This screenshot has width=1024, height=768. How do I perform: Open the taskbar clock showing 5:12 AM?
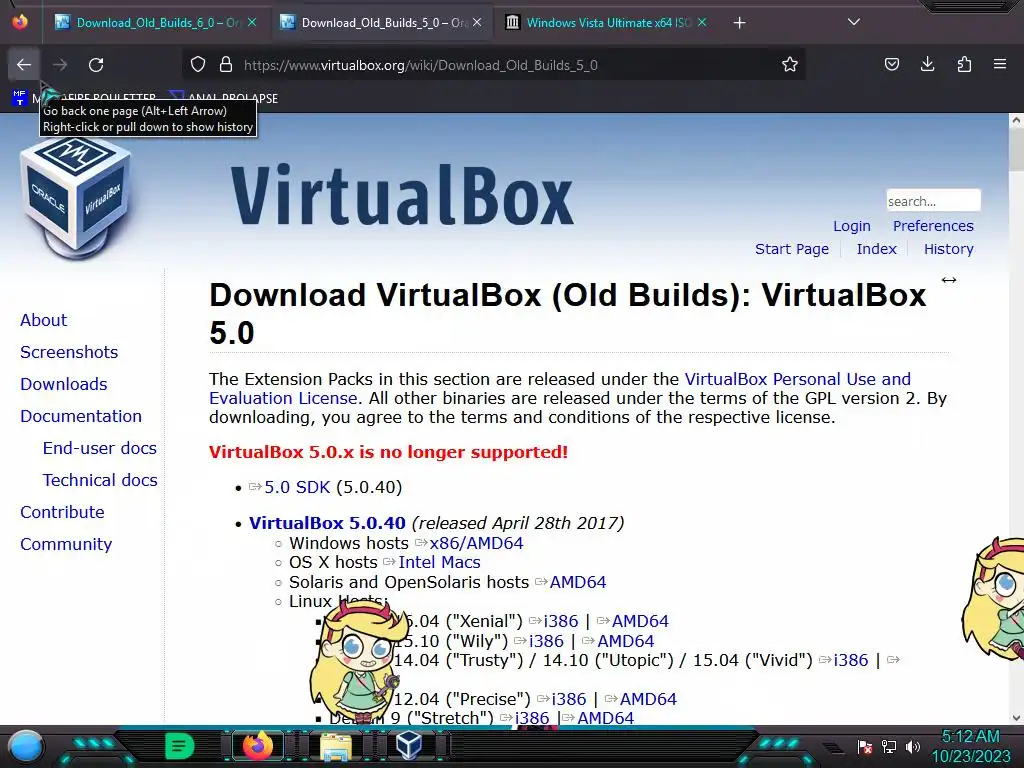(970, 746)
